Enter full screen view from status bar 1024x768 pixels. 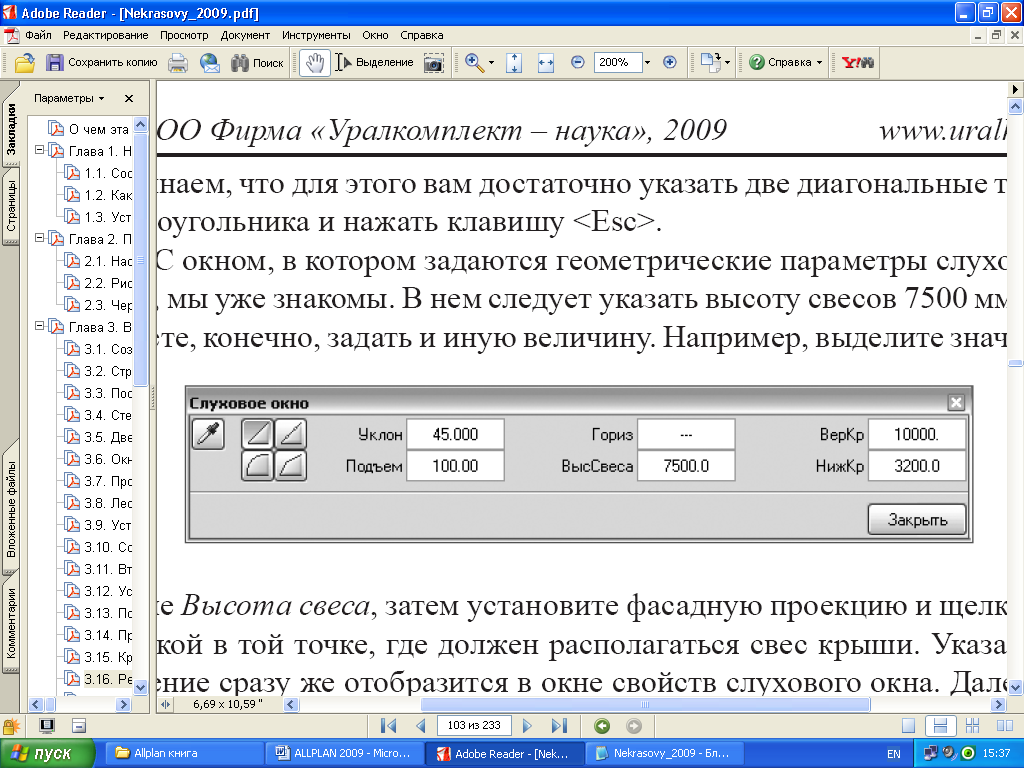tap(47, 726)
